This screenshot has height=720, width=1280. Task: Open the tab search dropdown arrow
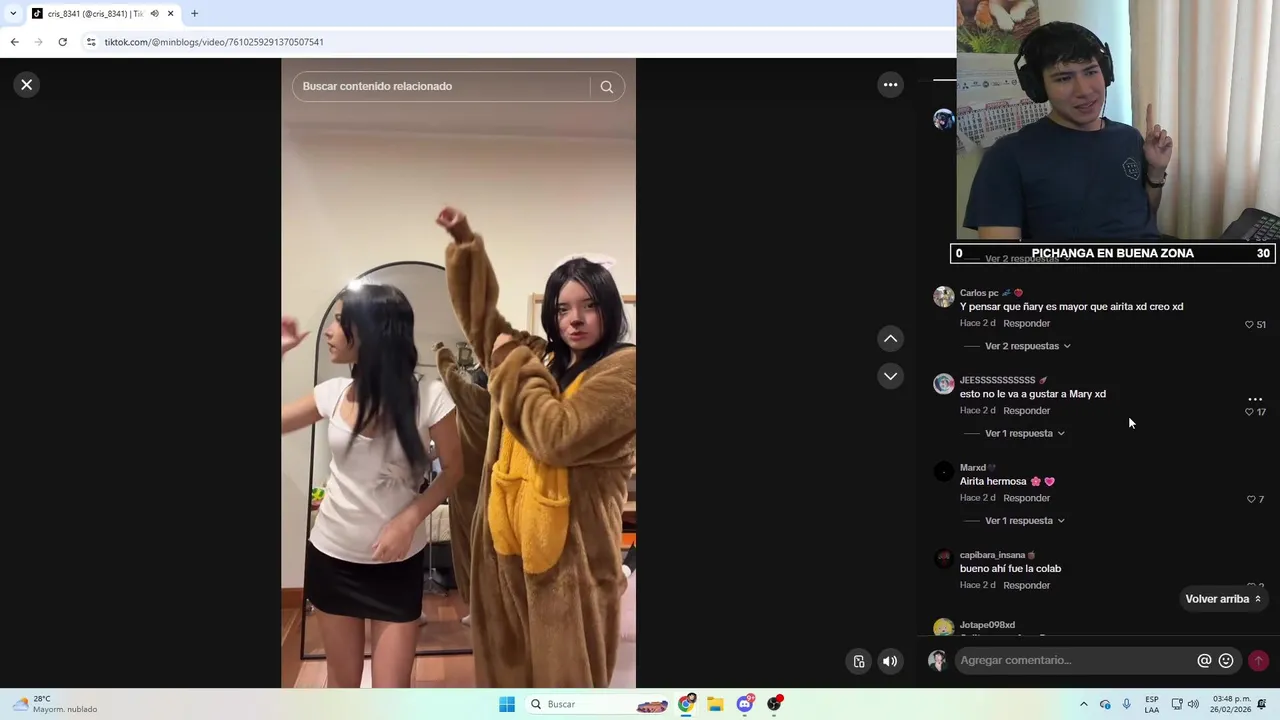[13, 14]
